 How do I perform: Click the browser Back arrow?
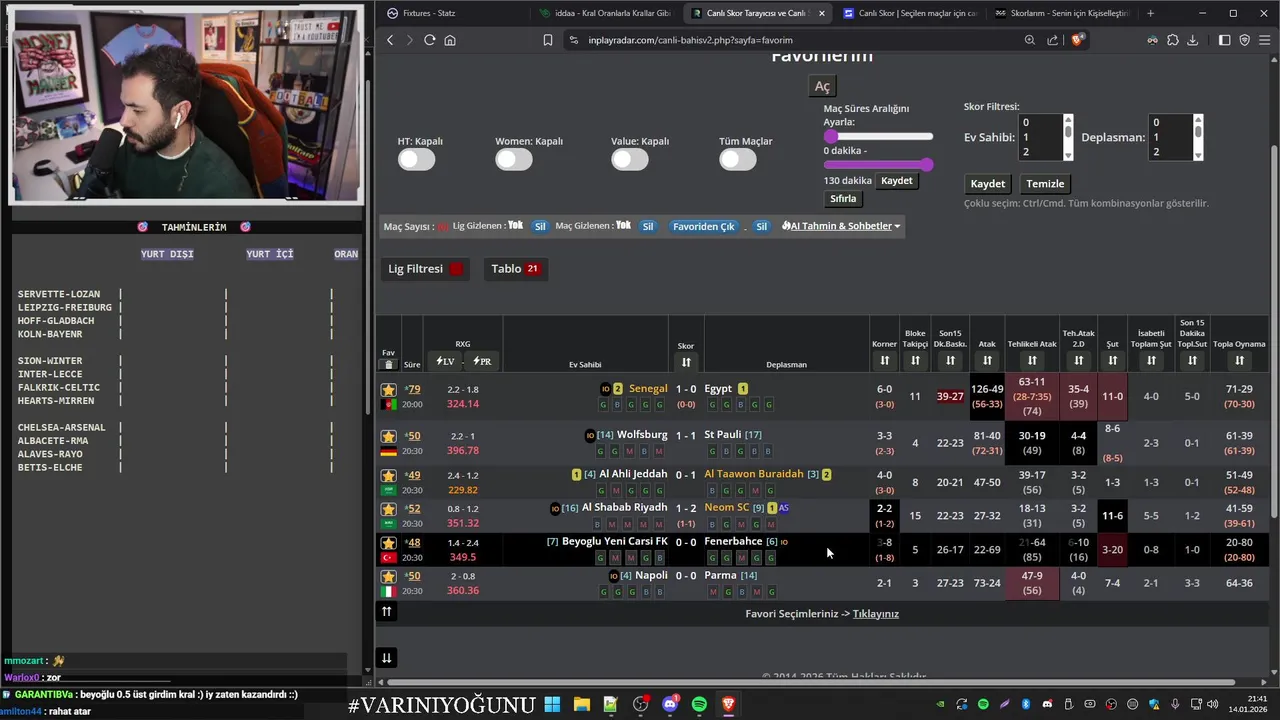coord(390,40)
